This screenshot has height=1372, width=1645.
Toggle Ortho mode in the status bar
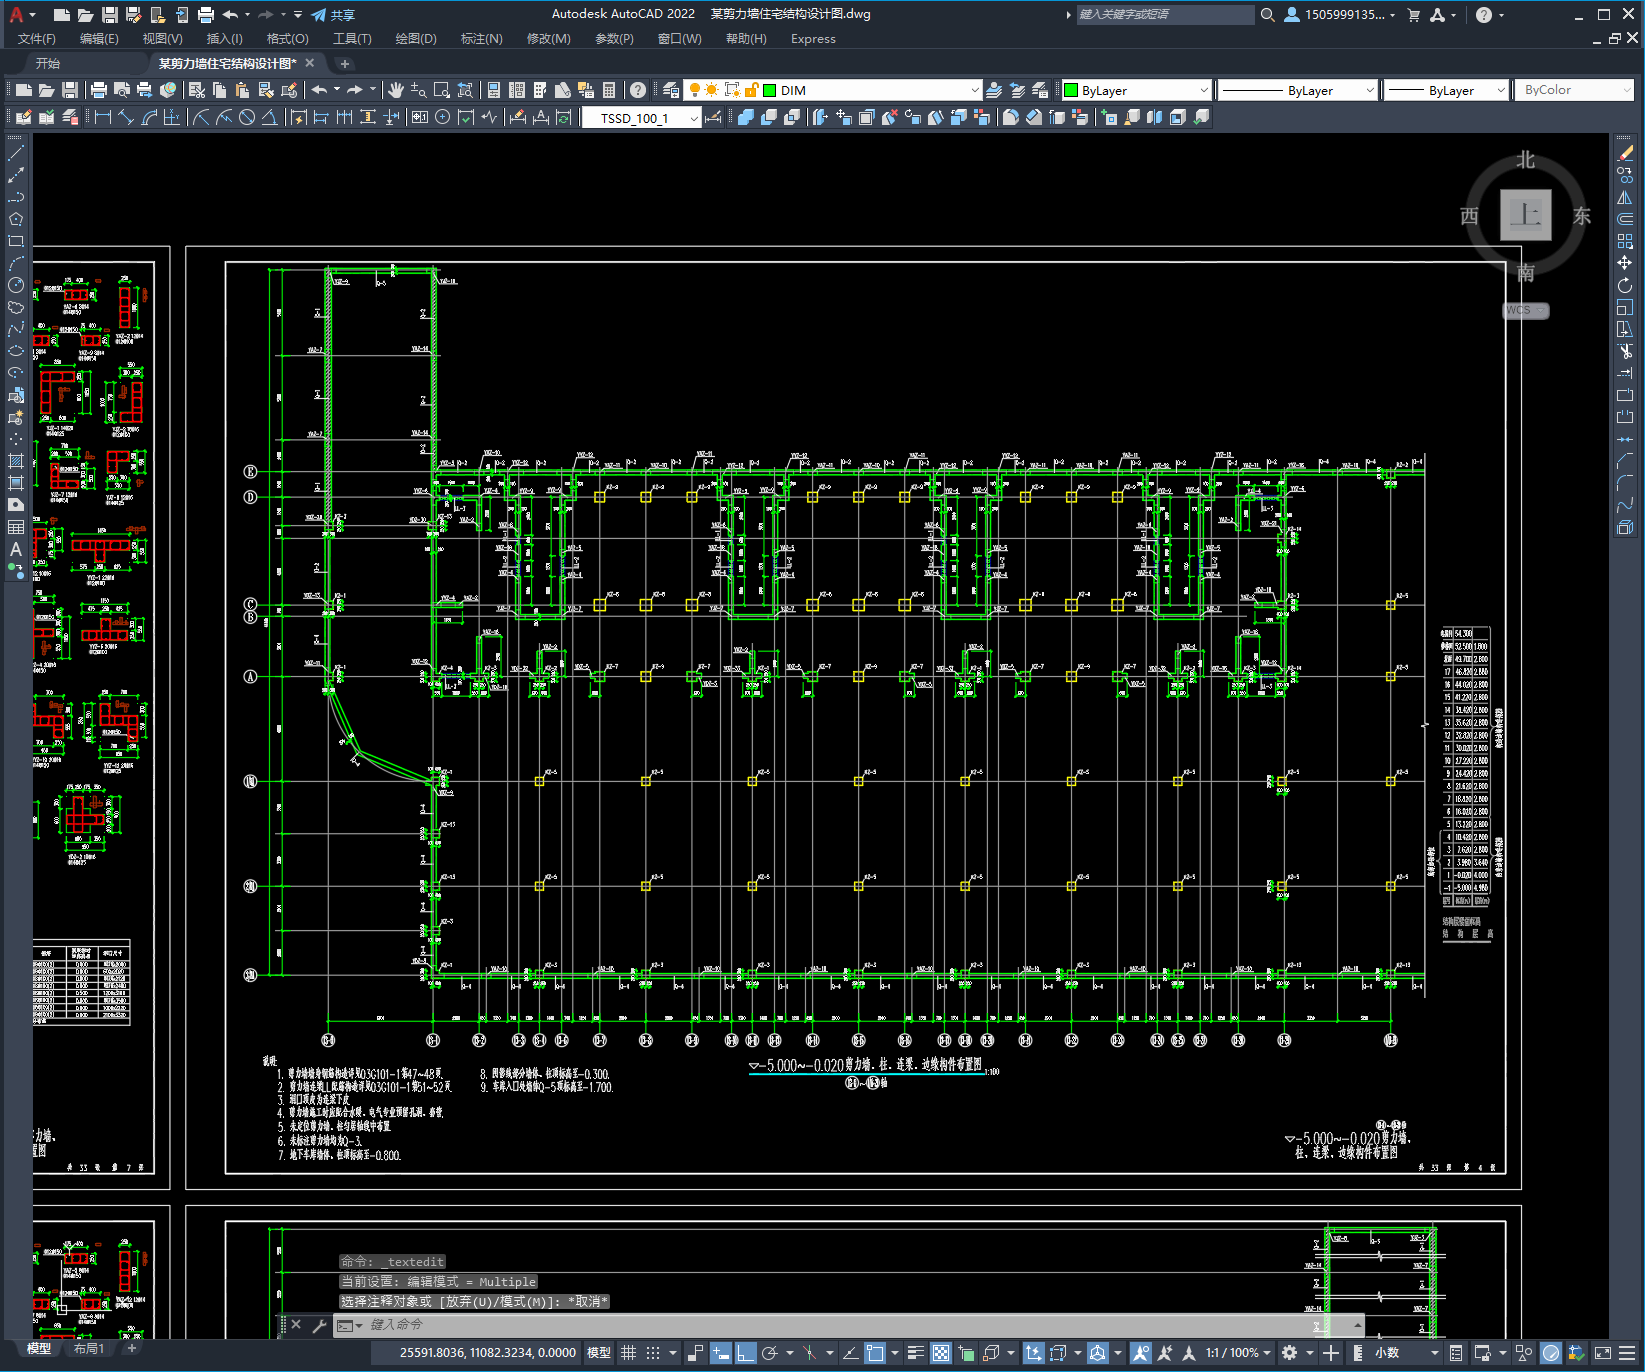click(x=745, y=1353)
